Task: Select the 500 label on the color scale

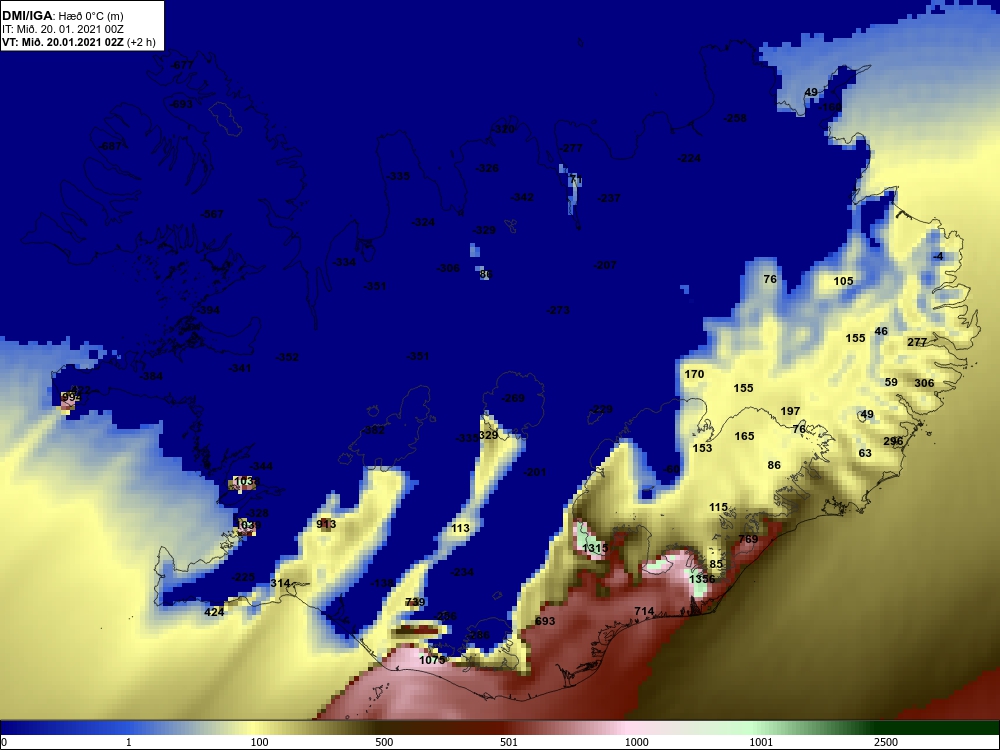Action: tap(384, 742)
